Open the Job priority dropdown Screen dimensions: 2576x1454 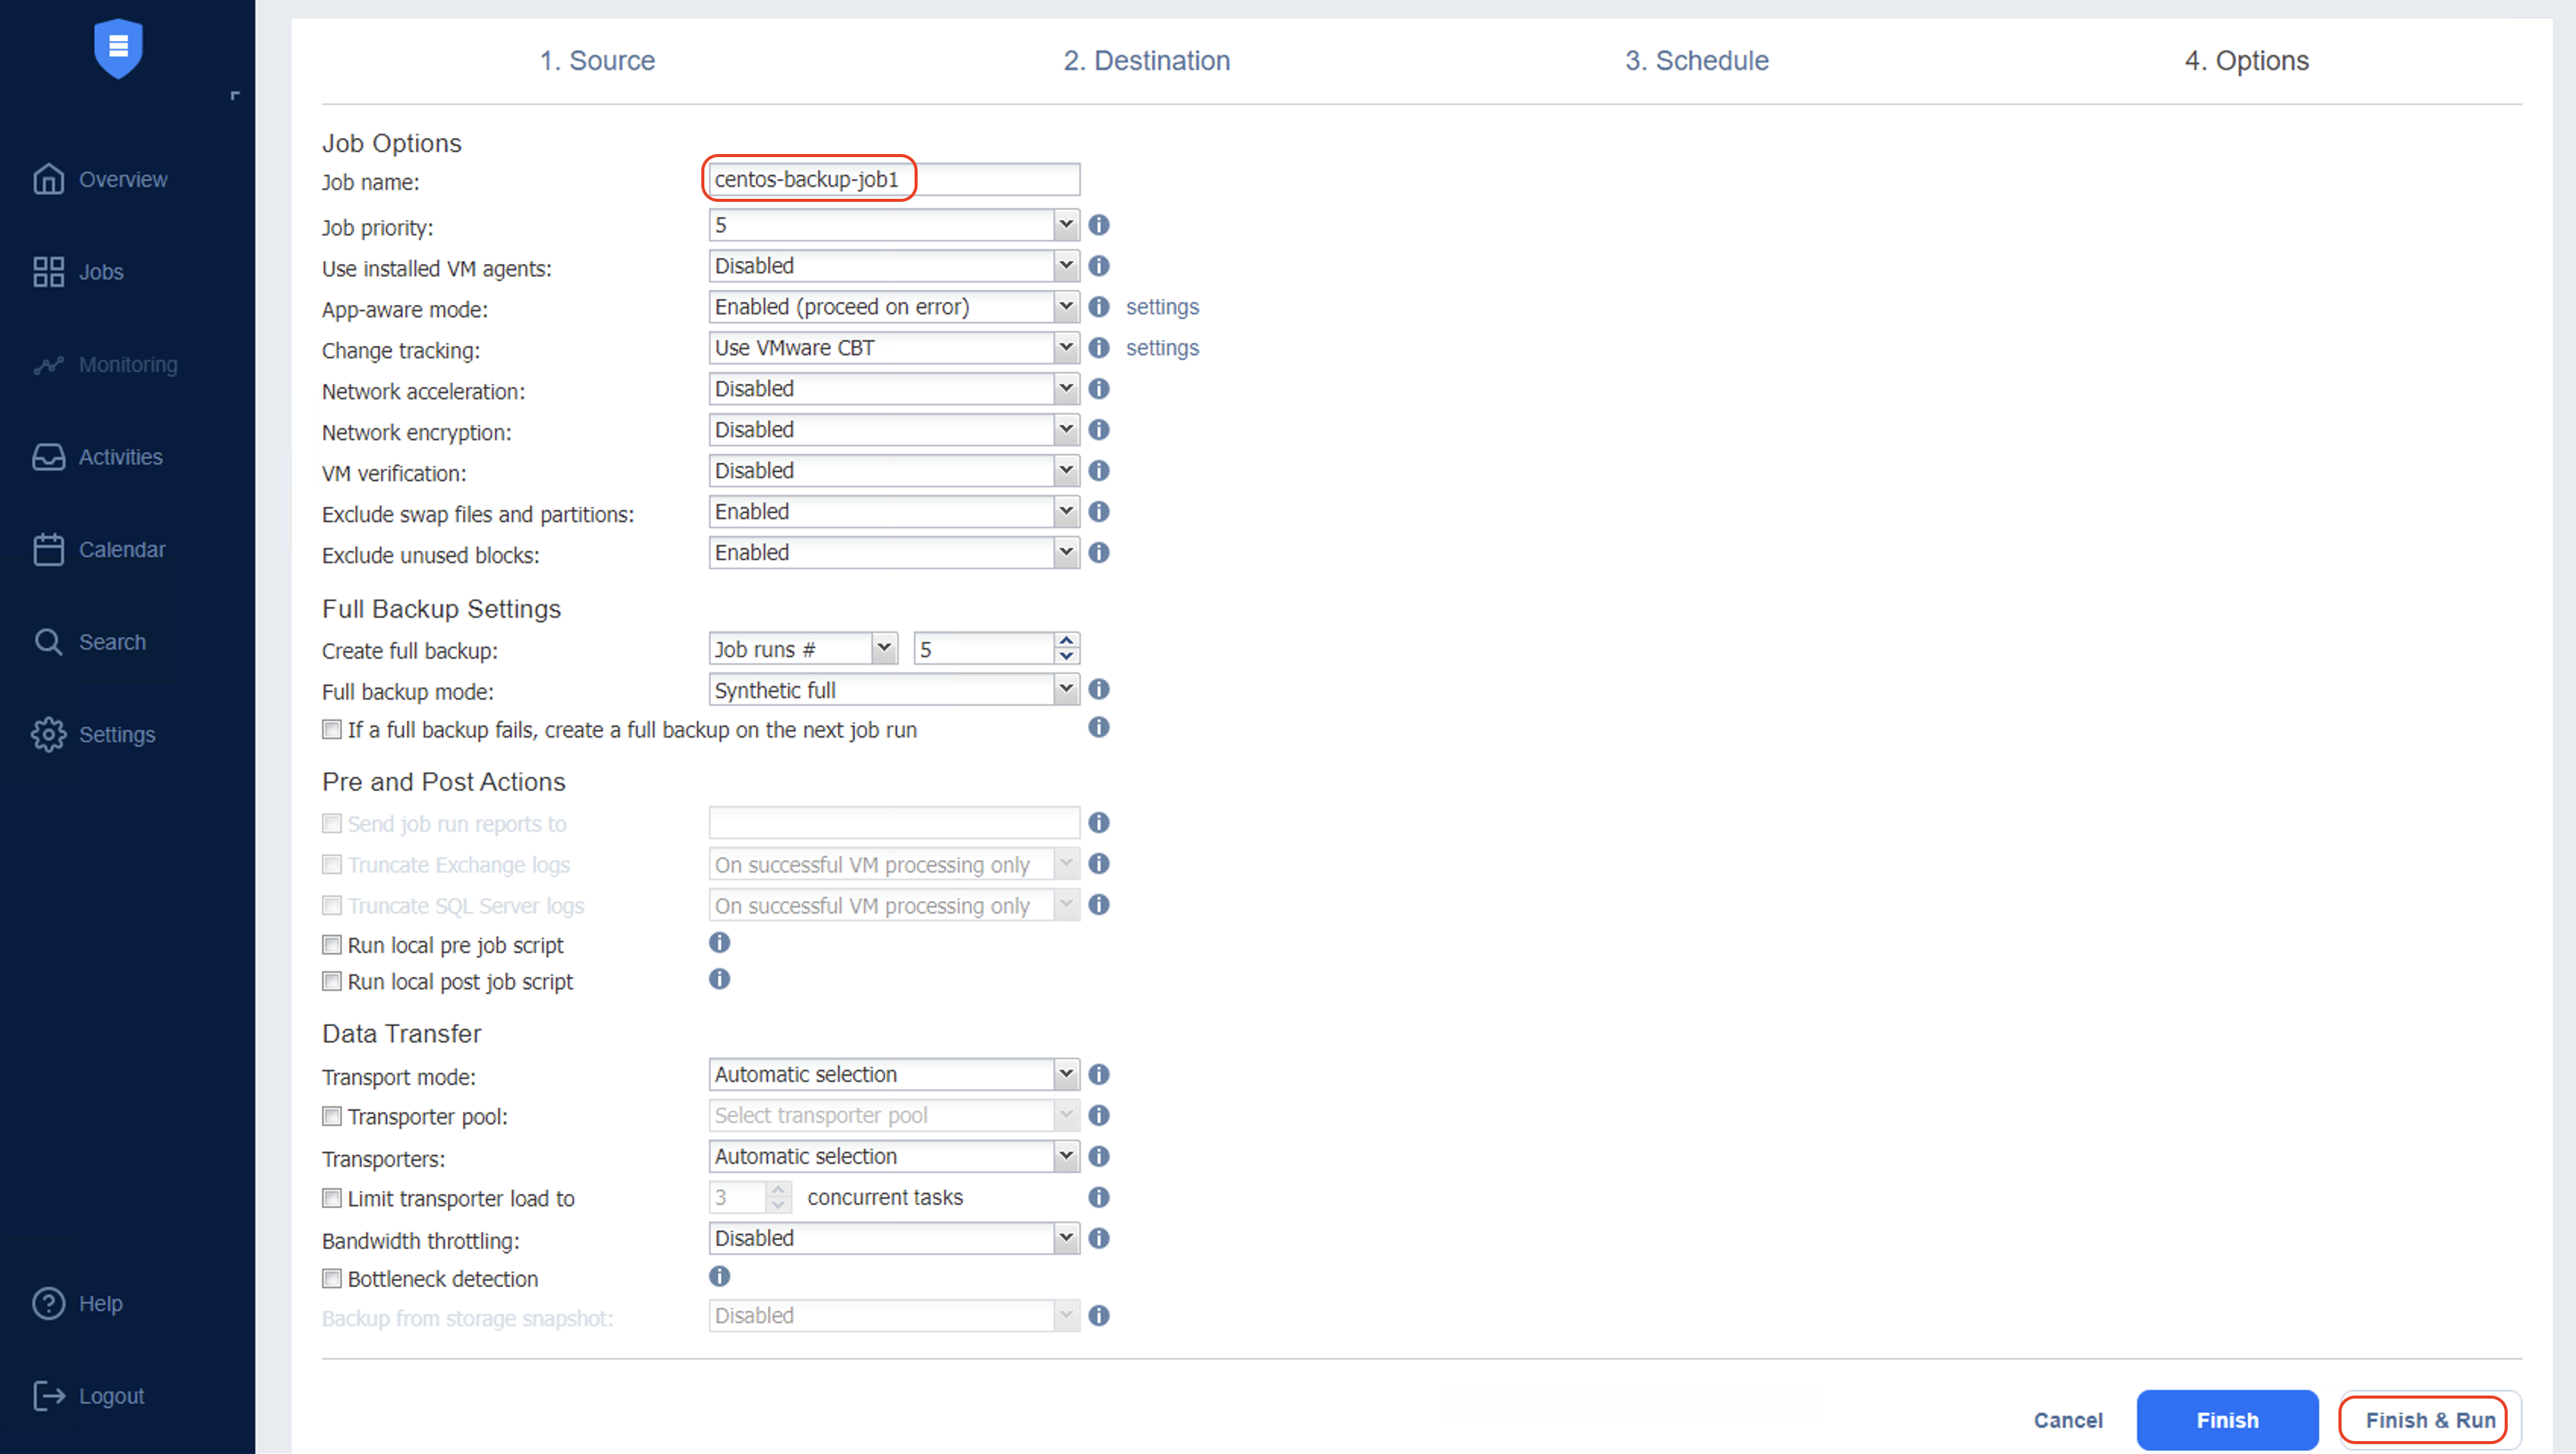(x=894, y=225)
